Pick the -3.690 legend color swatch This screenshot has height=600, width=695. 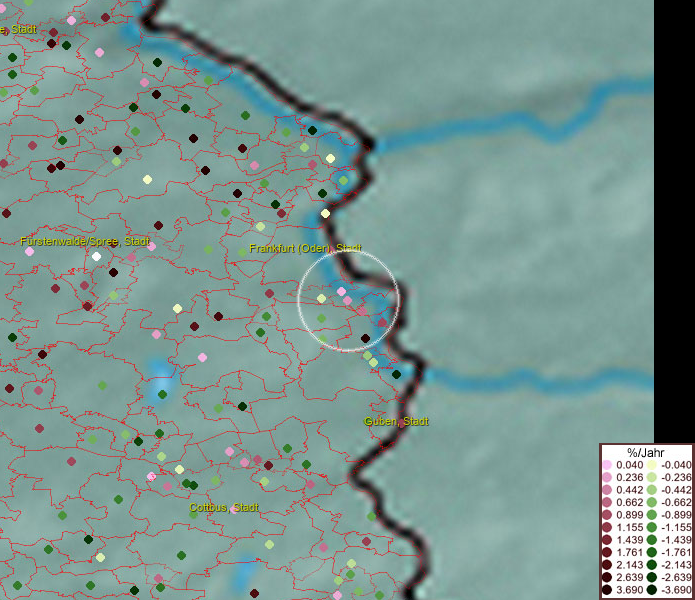[652, 590]
